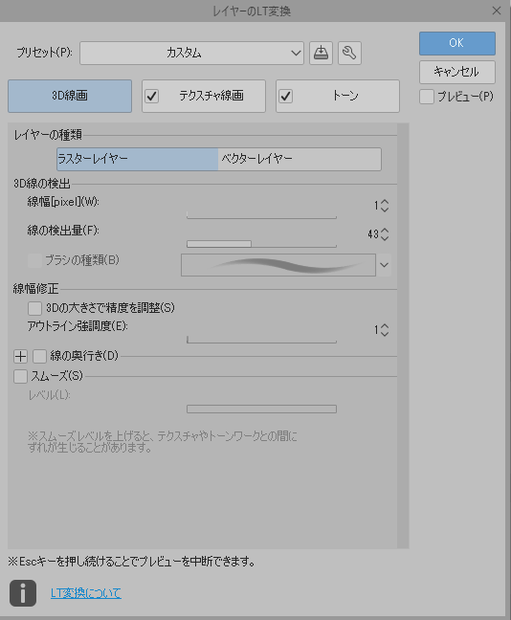Close the LT変換 dialog
The width and height of the screenshot is (511, 620).
tap(497, 11)
